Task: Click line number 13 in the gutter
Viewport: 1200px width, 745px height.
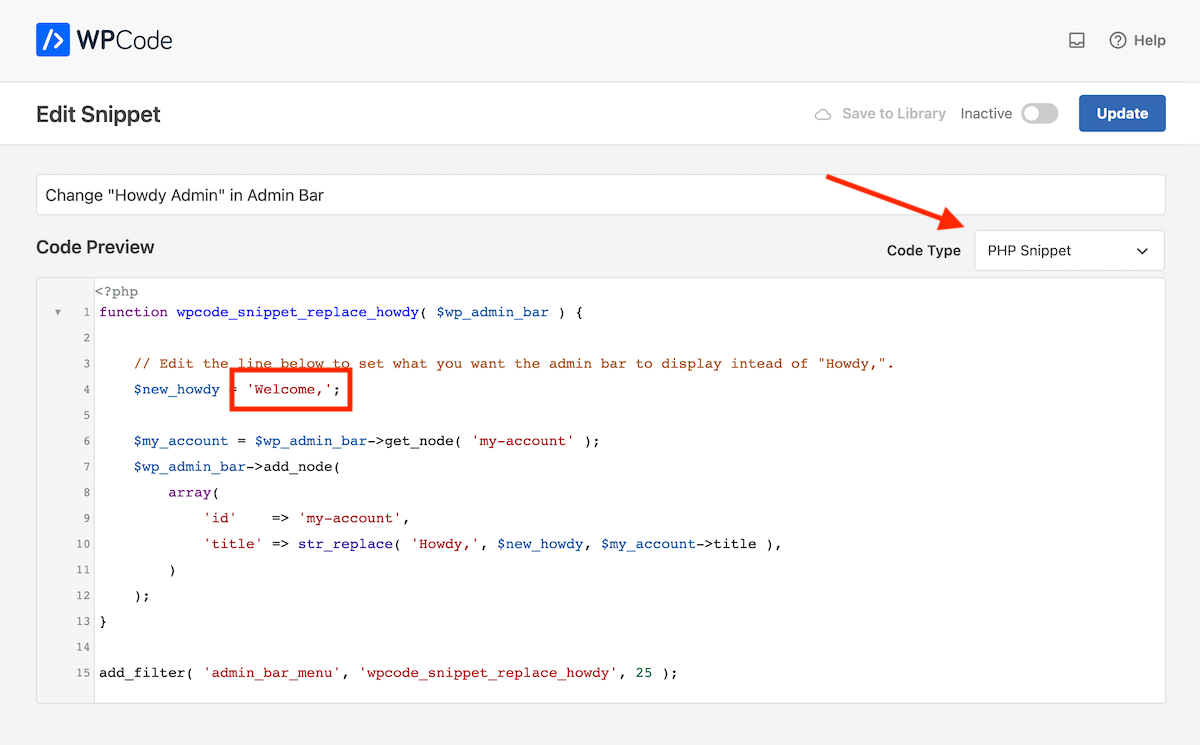Action: point(82,622)
